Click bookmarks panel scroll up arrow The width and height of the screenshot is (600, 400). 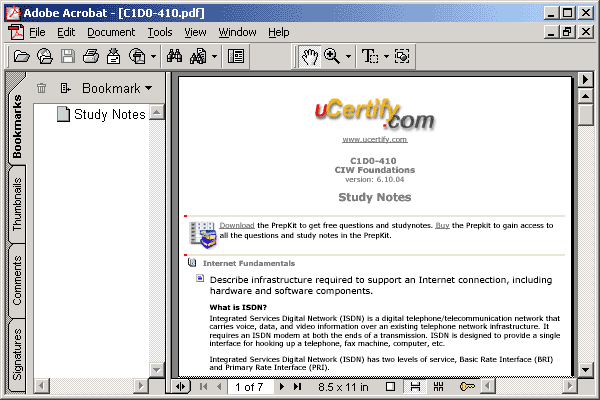pyautogui.click(x=156, y=112)
